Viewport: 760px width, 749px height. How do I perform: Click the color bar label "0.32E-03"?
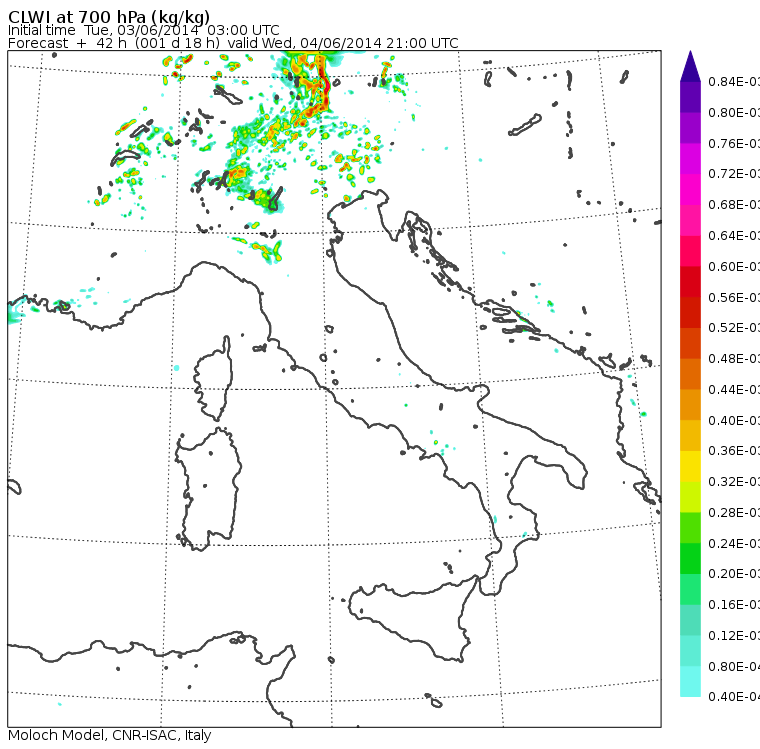(734, 482)
